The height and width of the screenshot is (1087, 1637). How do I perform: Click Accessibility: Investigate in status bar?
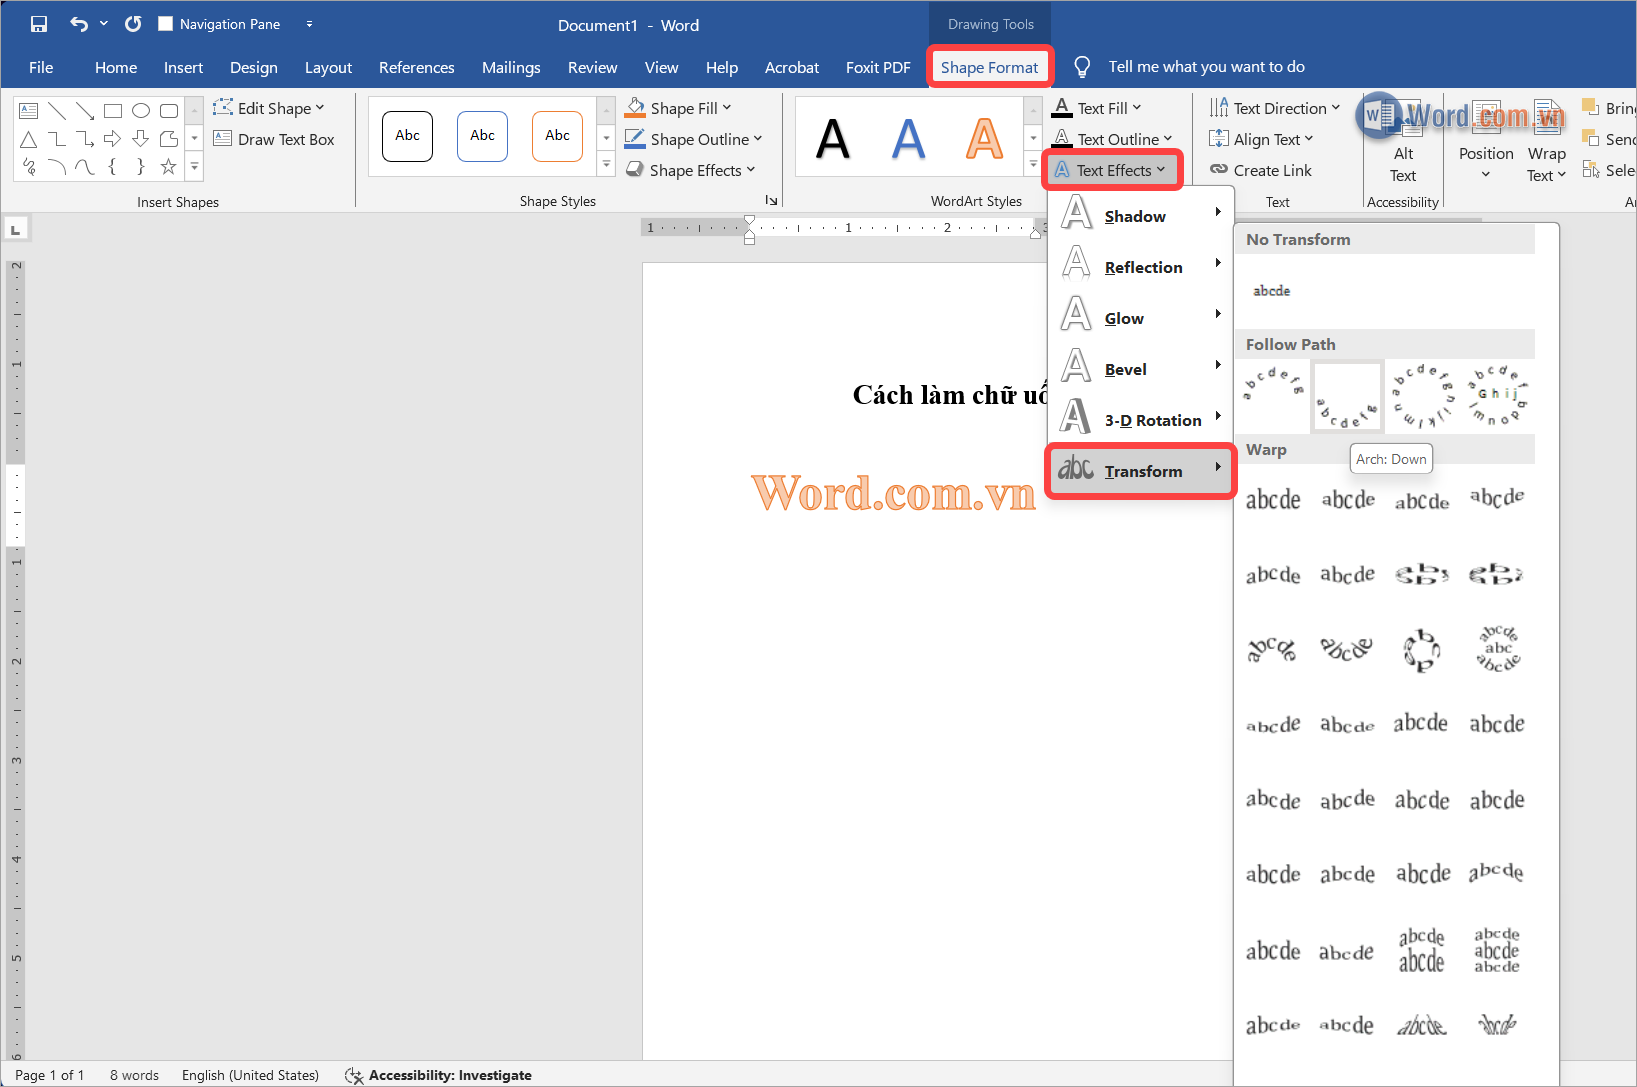tap(439, 1075)
